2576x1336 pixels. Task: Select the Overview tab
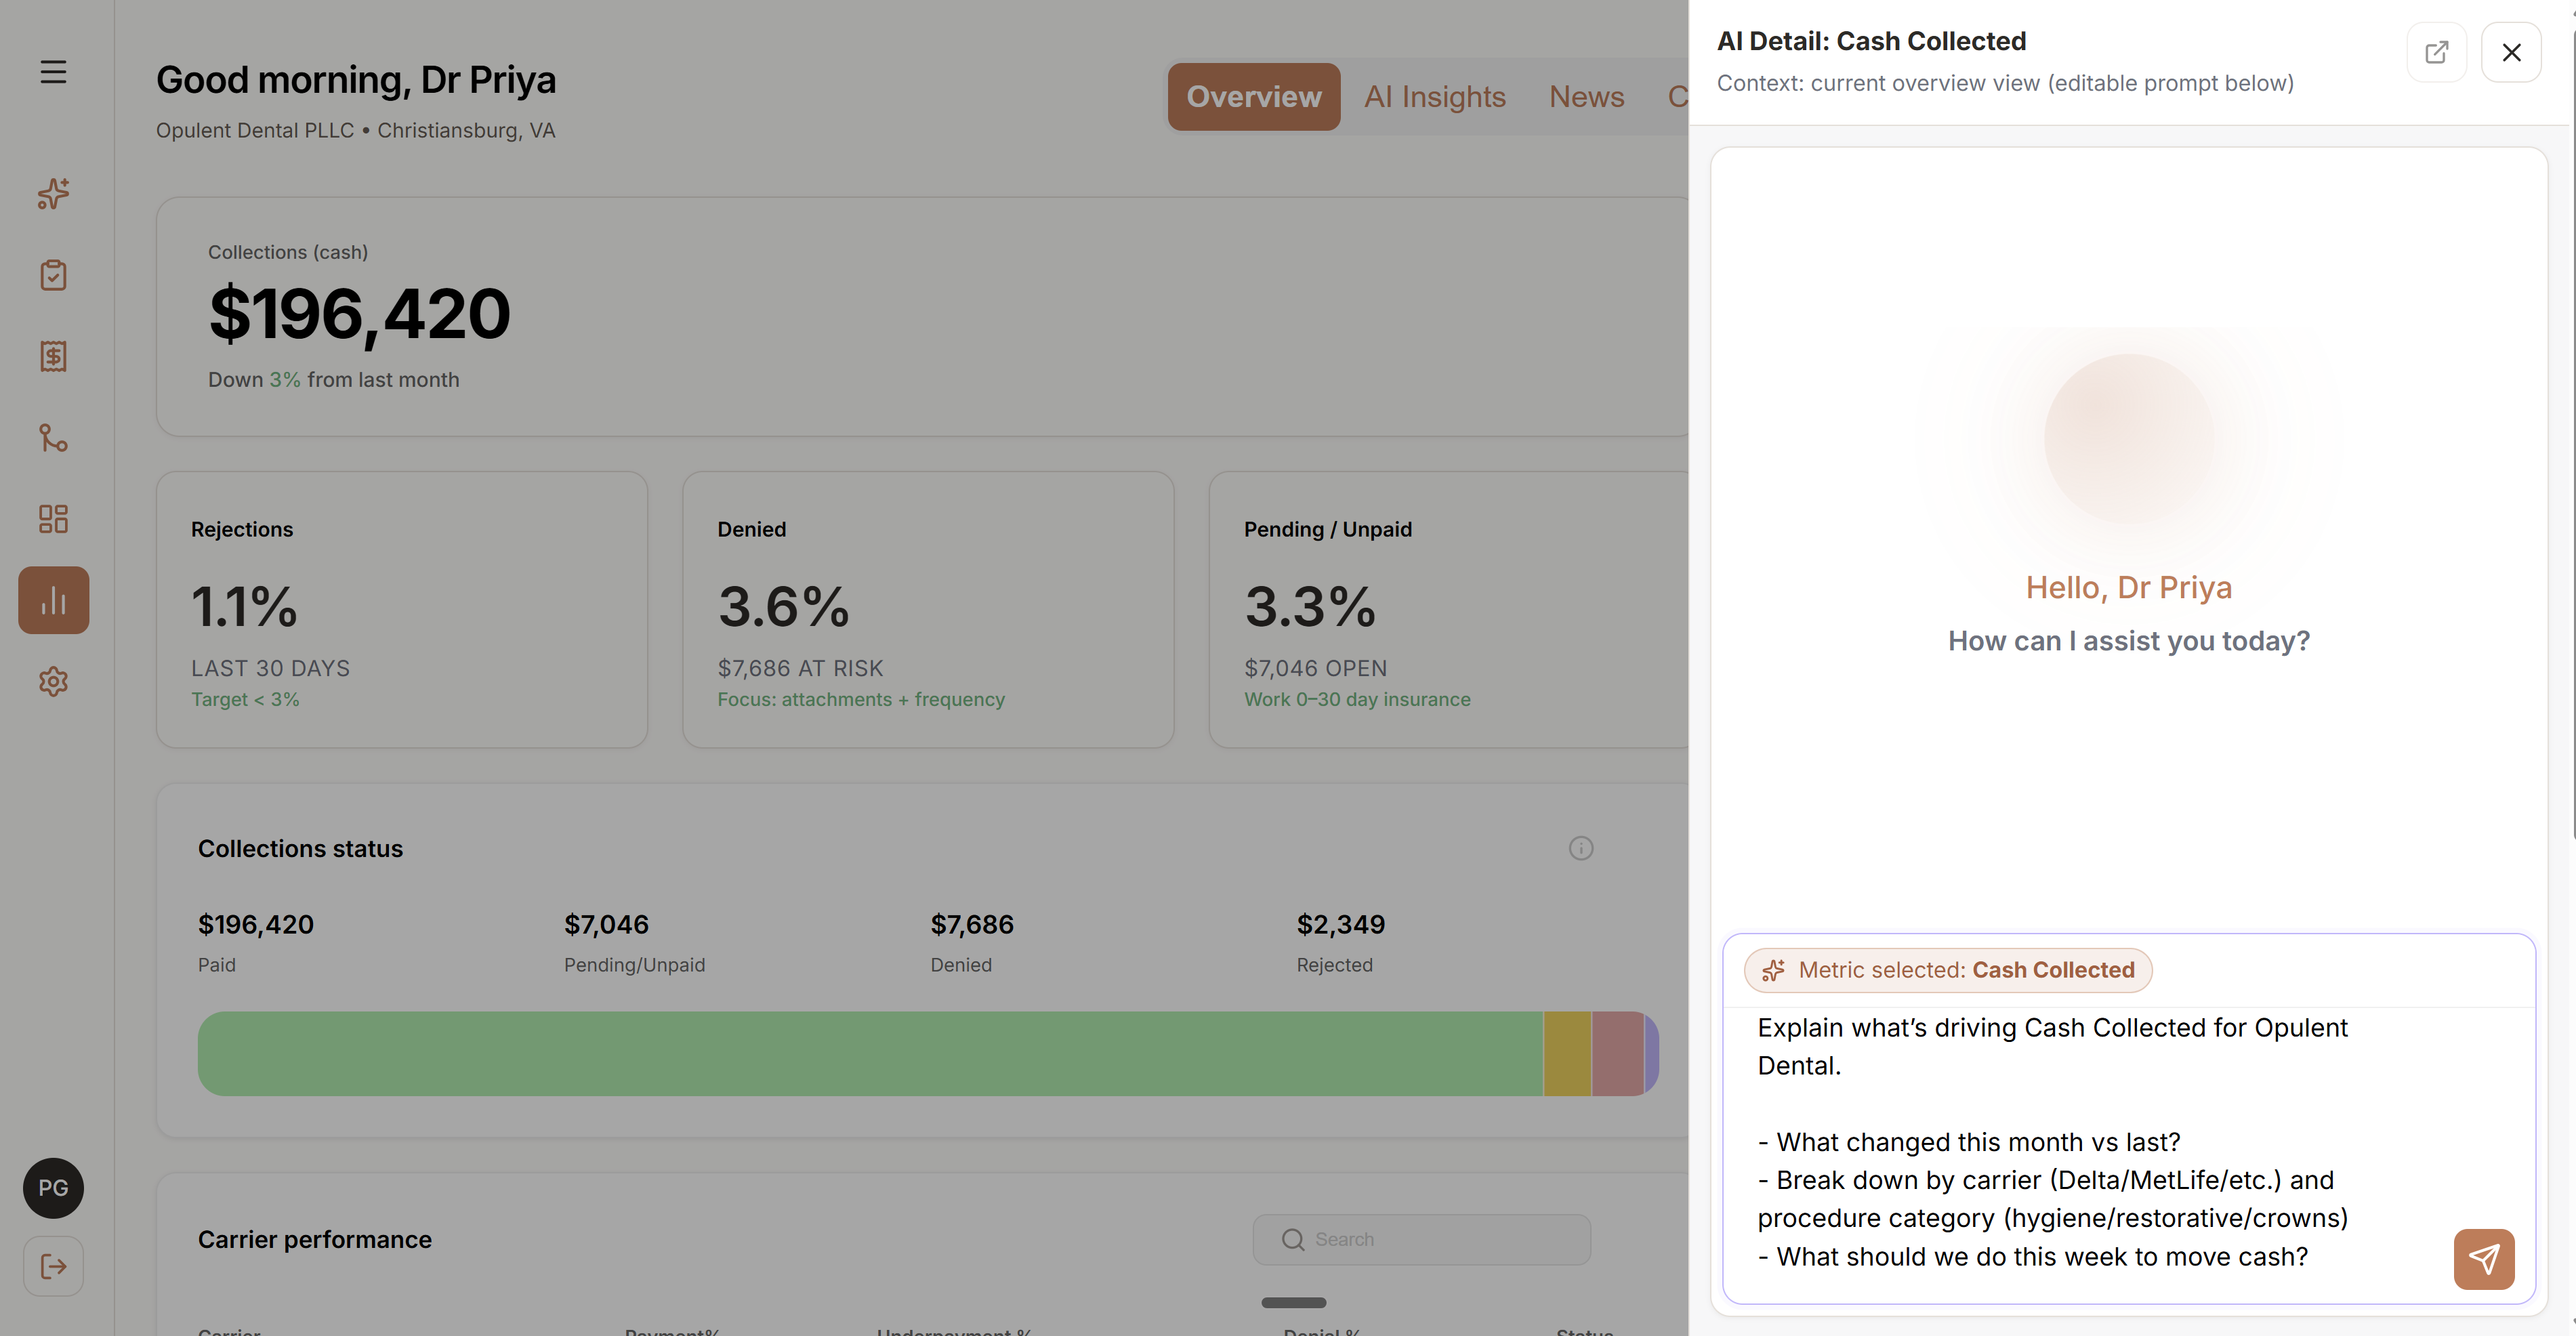click(x=1253, y=97)
